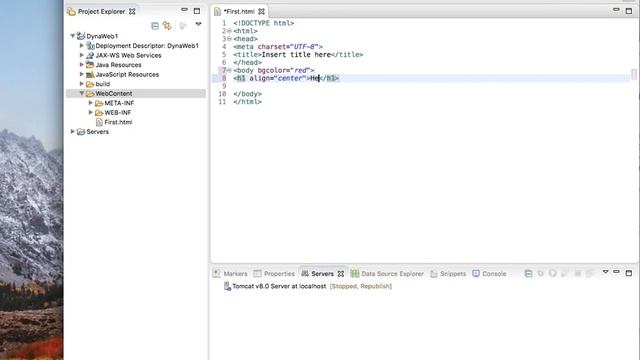Select the DynaWeb1 project icon

pyautogui.click(x=81, y=36)
